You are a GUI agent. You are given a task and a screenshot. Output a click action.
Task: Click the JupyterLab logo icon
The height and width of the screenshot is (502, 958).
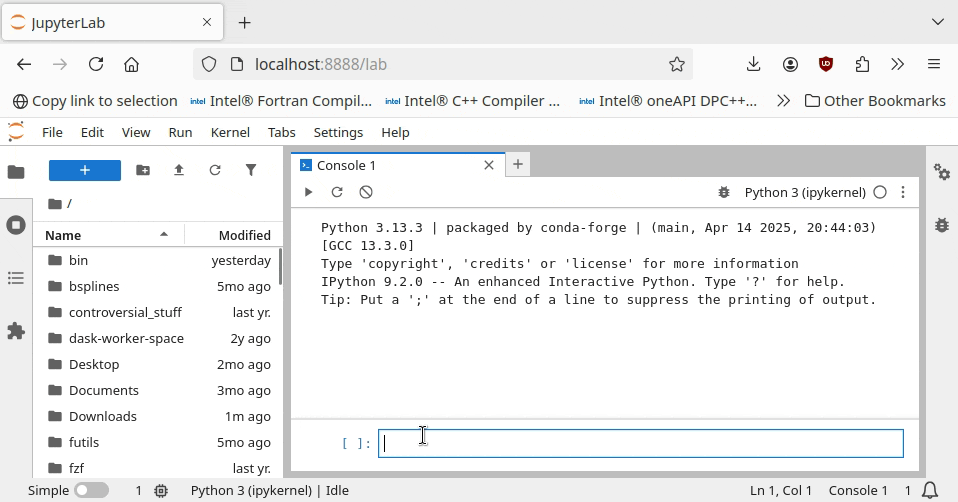coord(16,132)
